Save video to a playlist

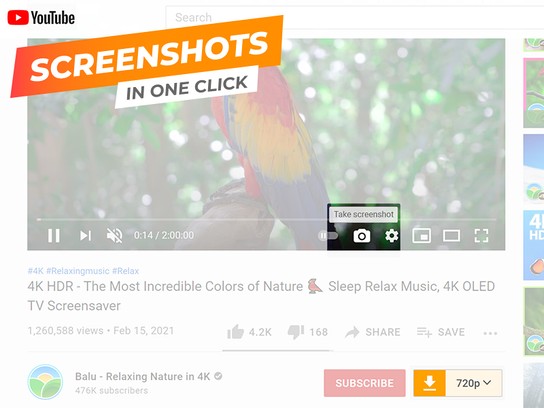click(441, 332)
